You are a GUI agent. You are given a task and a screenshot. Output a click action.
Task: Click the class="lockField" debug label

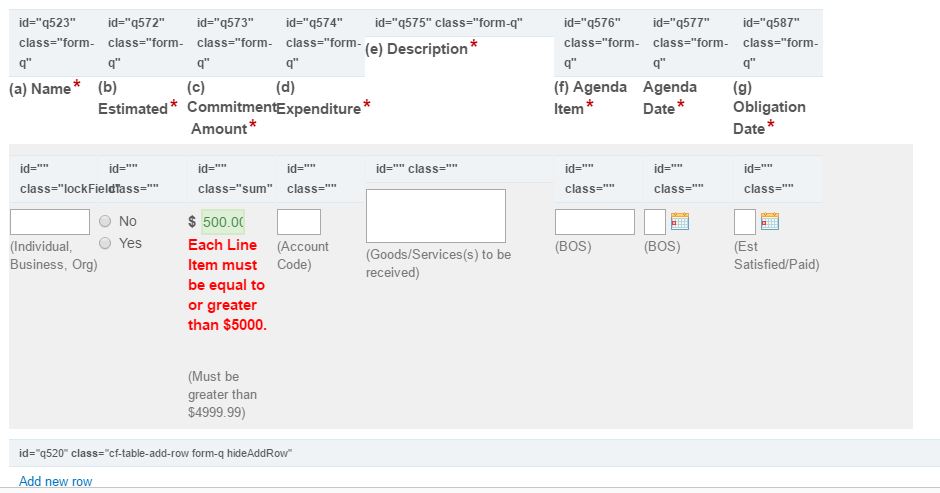coord(68,179)
